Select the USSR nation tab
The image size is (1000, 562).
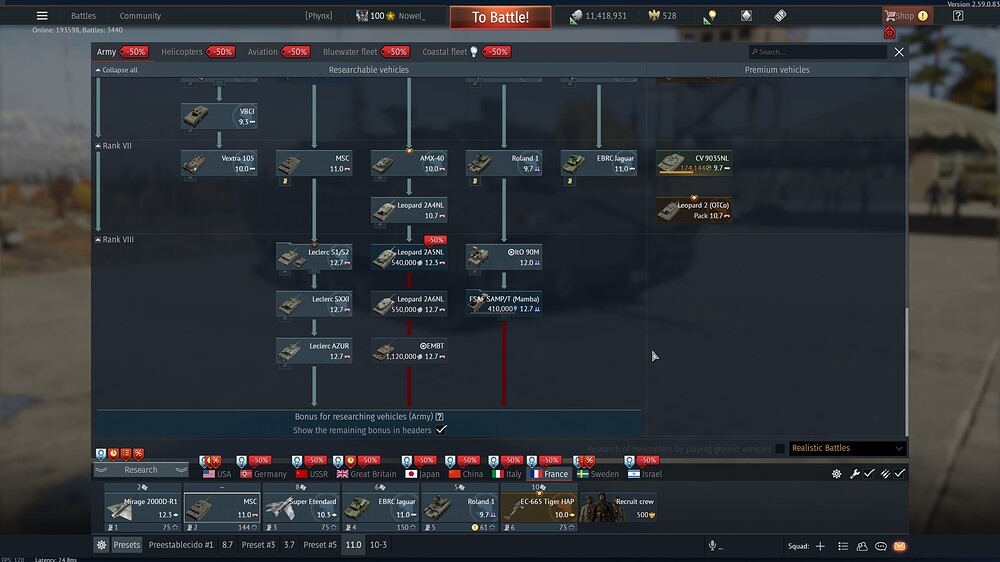point(311,474)
